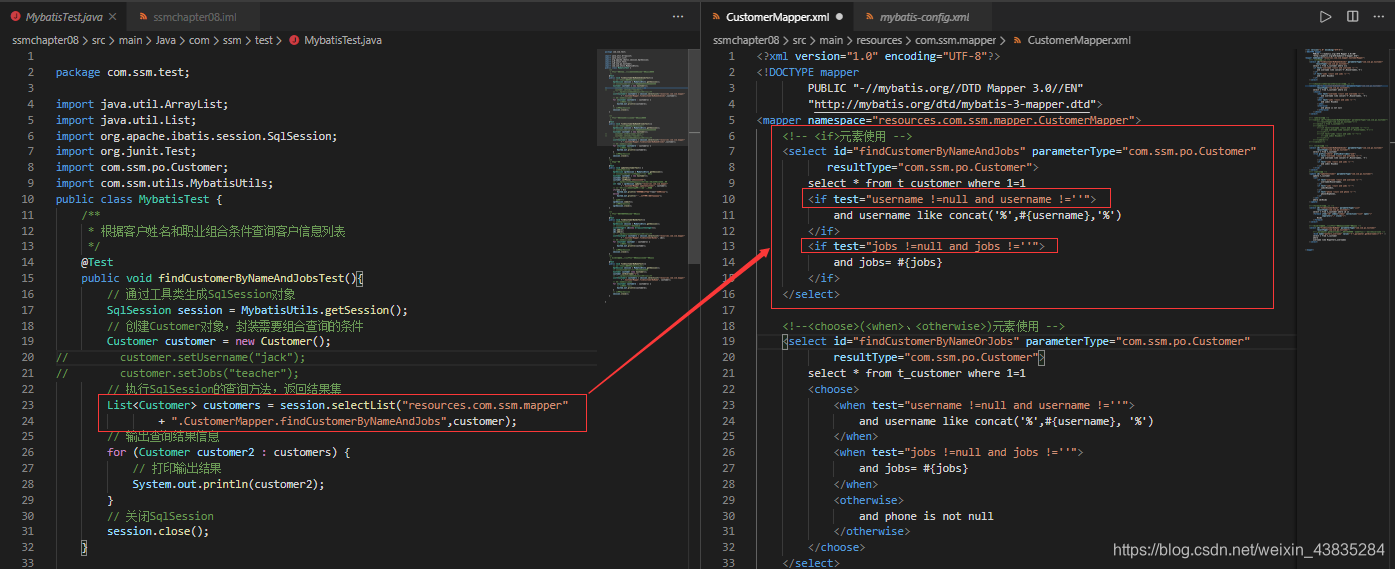Click the '<otherwise>' opening tag line
1395x569 pixels.
coord(868,500)
